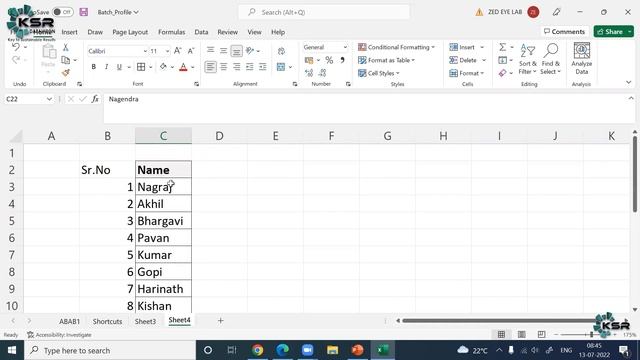Open Sort & Filter menu
This screenshot has width=640, height=360.
pos(527,60)
